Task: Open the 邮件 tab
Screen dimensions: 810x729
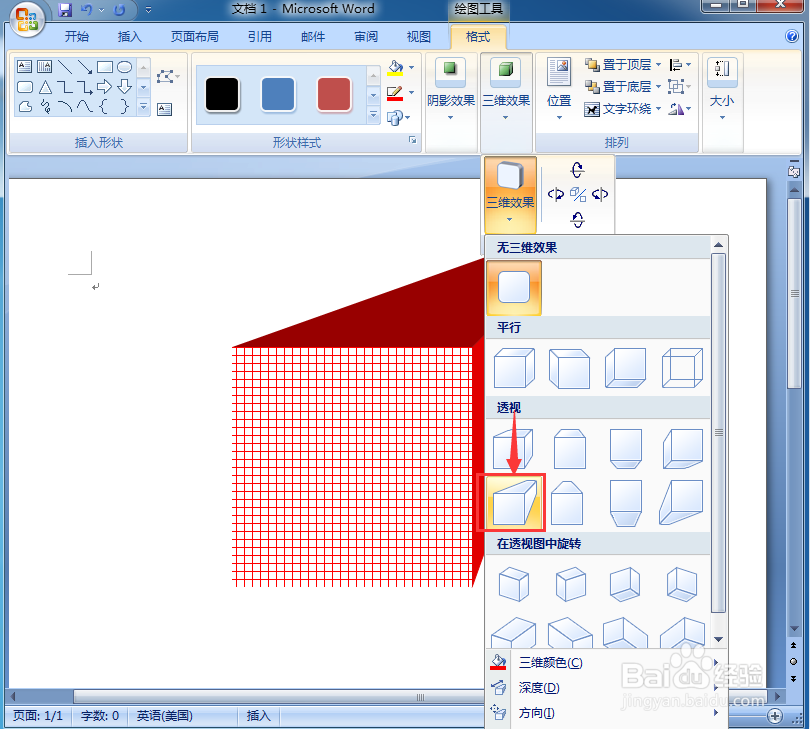Action: [x=313, y=37]
